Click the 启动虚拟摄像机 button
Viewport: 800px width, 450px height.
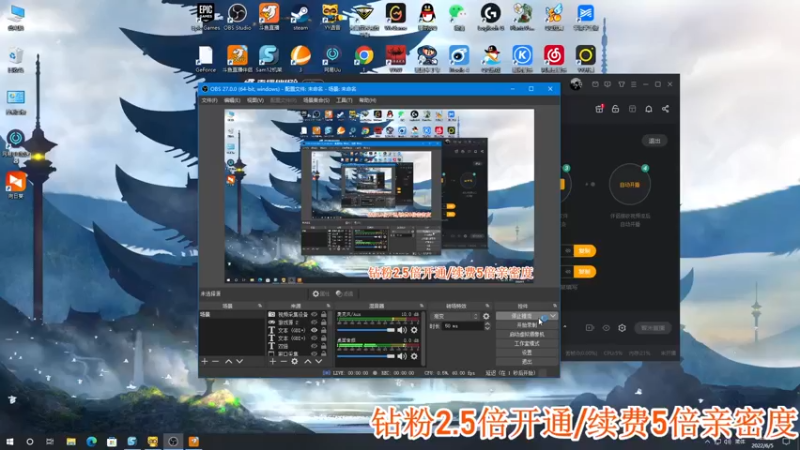coord(527,335)
